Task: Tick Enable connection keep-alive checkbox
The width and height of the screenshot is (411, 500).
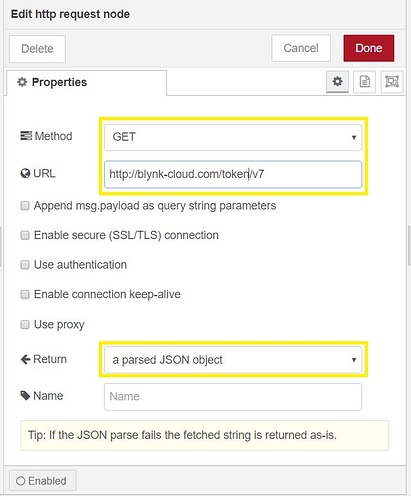Action: (25, 295)
